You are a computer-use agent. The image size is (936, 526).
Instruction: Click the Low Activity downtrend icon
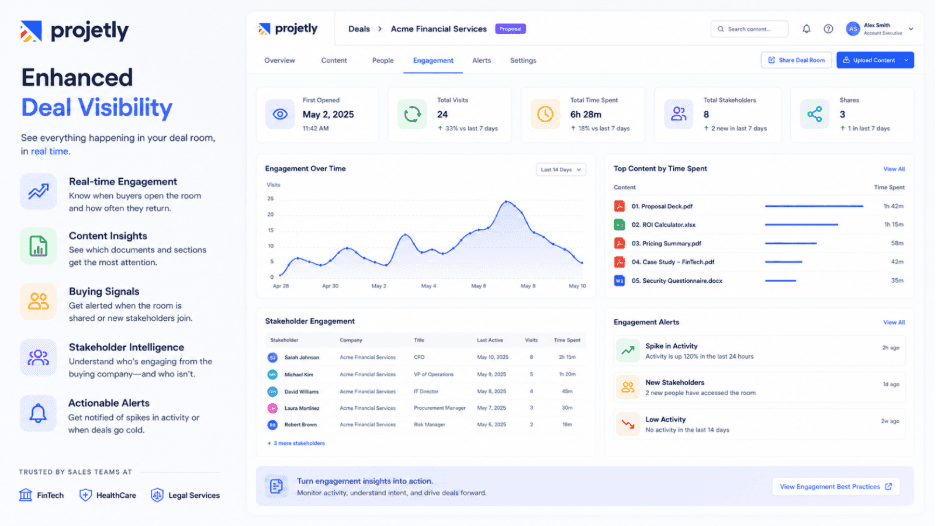[627, 424]
